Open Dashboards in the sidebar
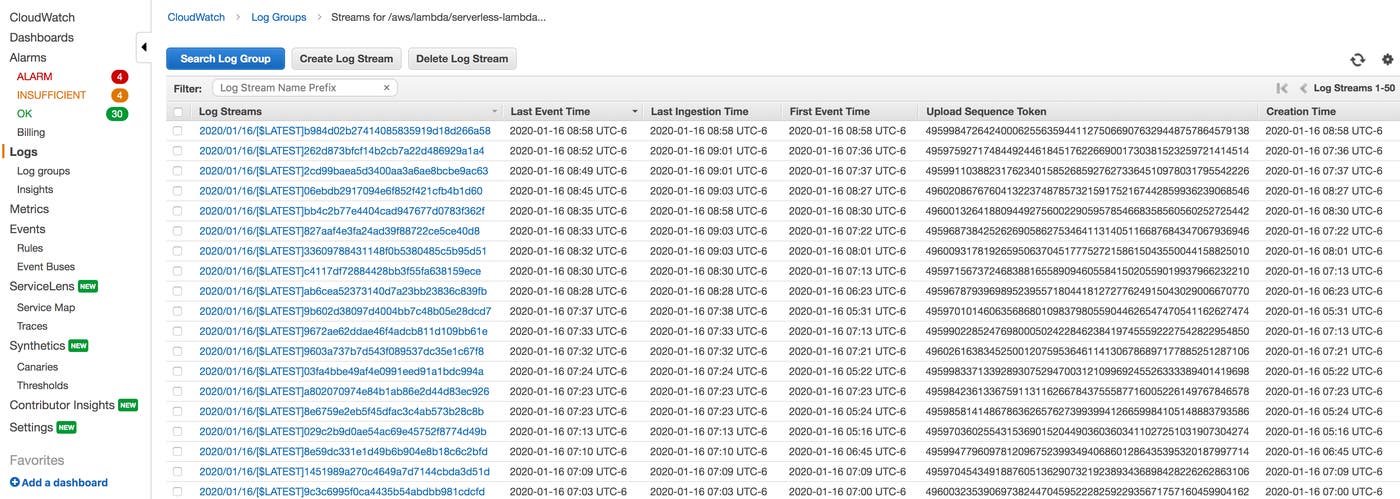1400x499 pixels. [42, 37]
